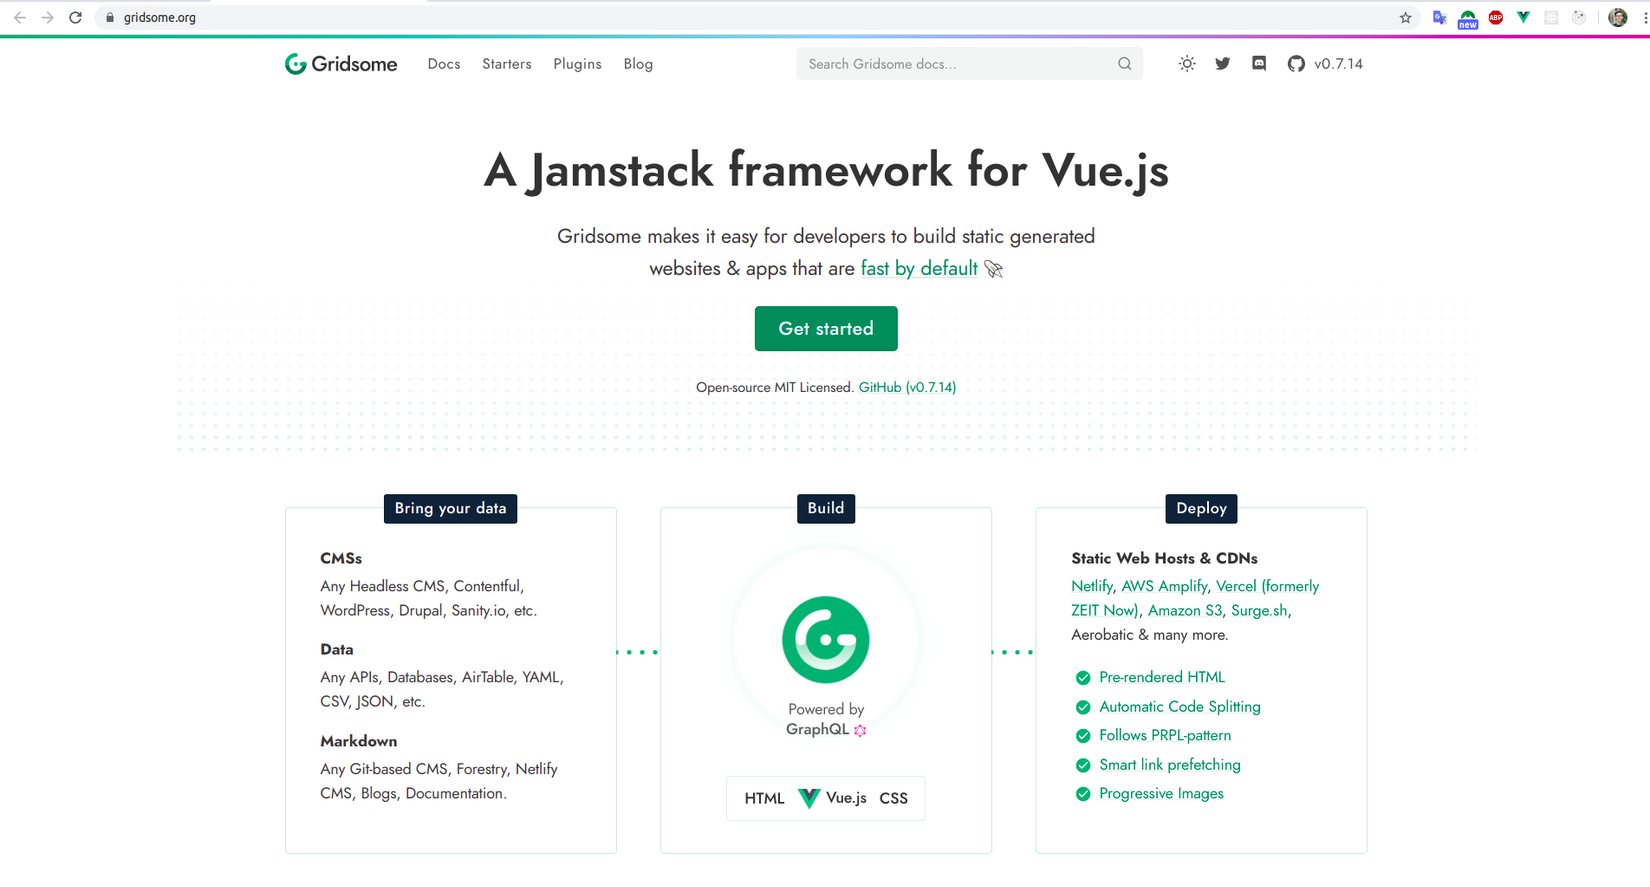
Task: Click the greyed circular extension icon
Action: click(1579, 18)
